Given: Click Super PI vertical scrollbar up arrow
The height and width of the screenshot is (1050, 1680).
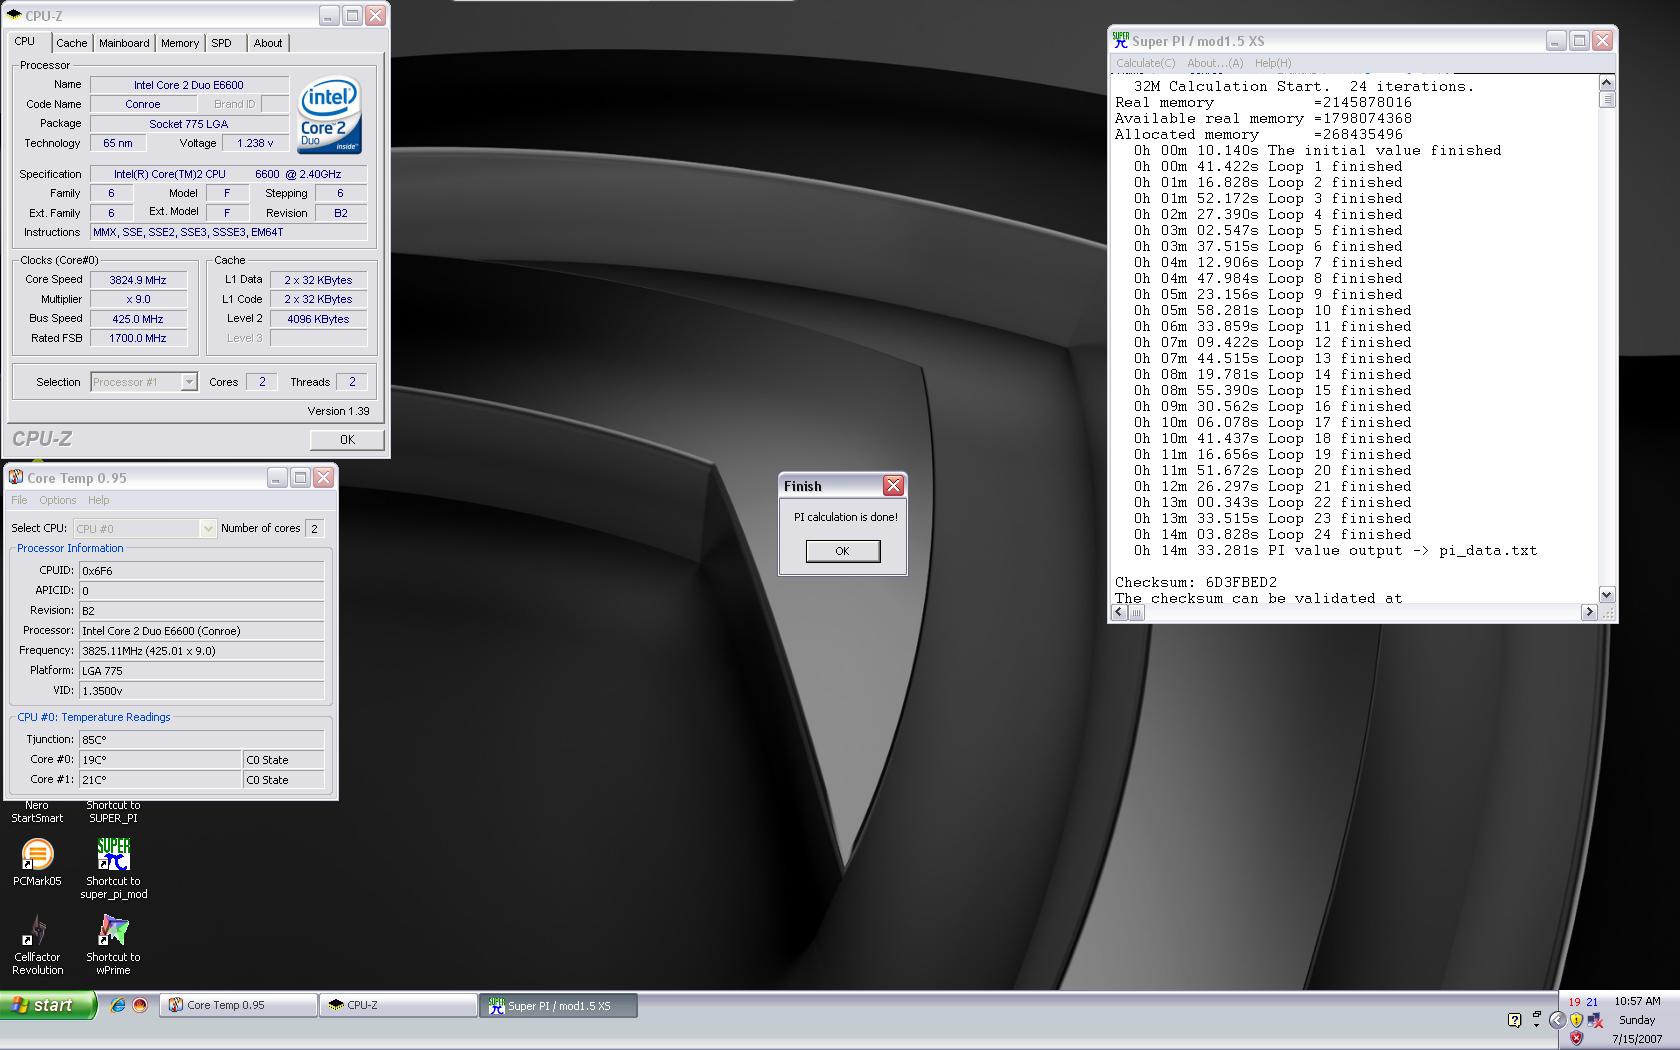Looking at the screenshot, I should (x=1607, y=83).
